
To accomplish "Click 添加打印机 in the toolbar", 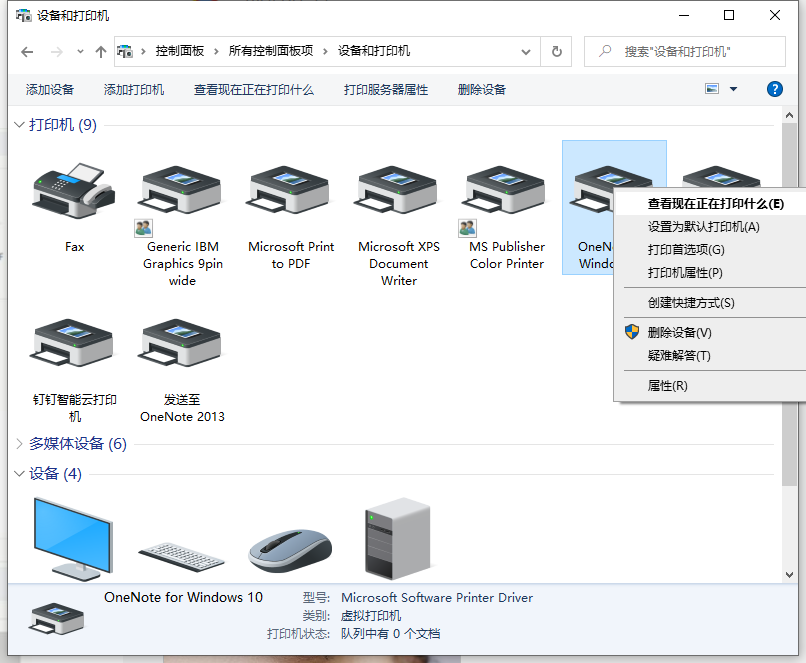I will (x=134, y=89).
